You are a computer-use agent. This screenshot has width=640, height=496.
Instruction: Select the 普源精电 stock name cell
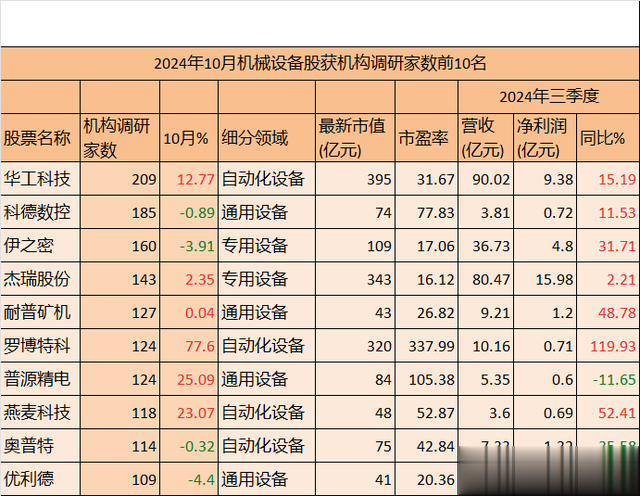[x=40, y=379]
